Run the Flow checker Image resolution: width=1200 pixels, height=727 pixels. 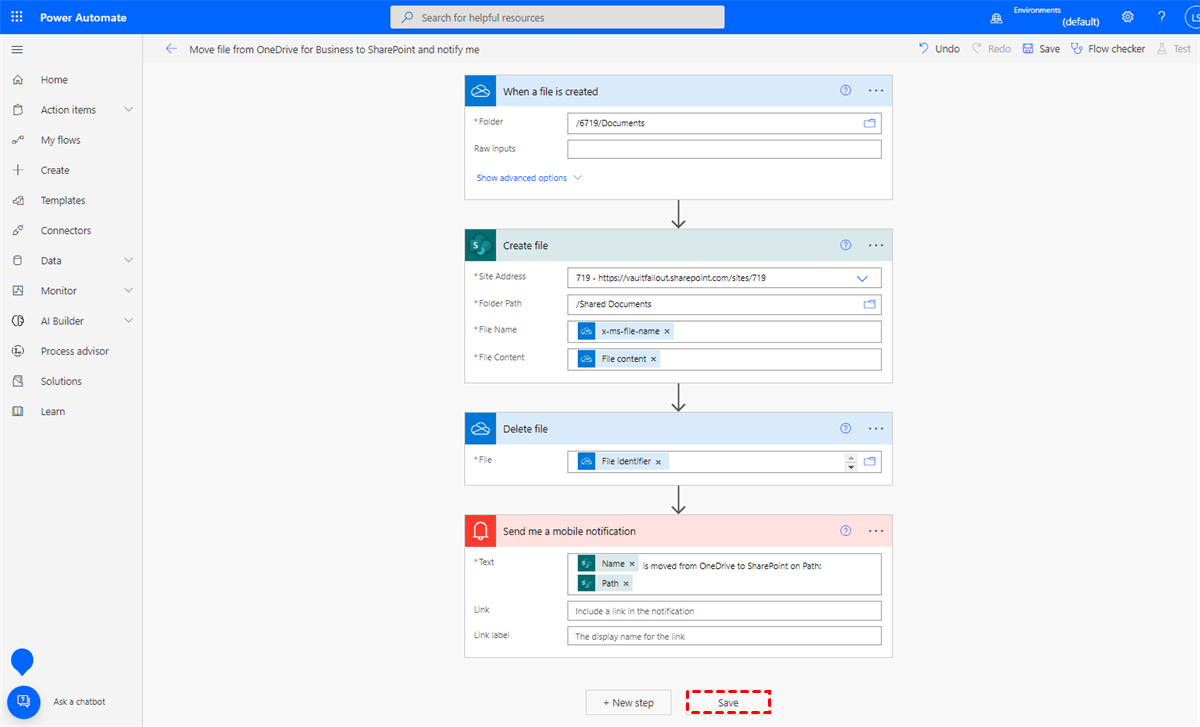(x=1108, y=48)
